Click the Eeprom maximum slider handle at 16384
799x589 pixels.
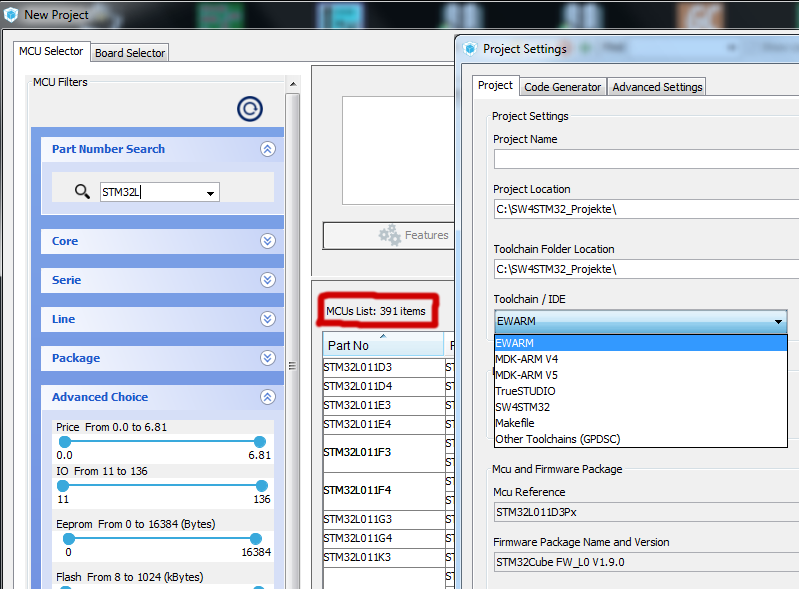click(256, 539)
